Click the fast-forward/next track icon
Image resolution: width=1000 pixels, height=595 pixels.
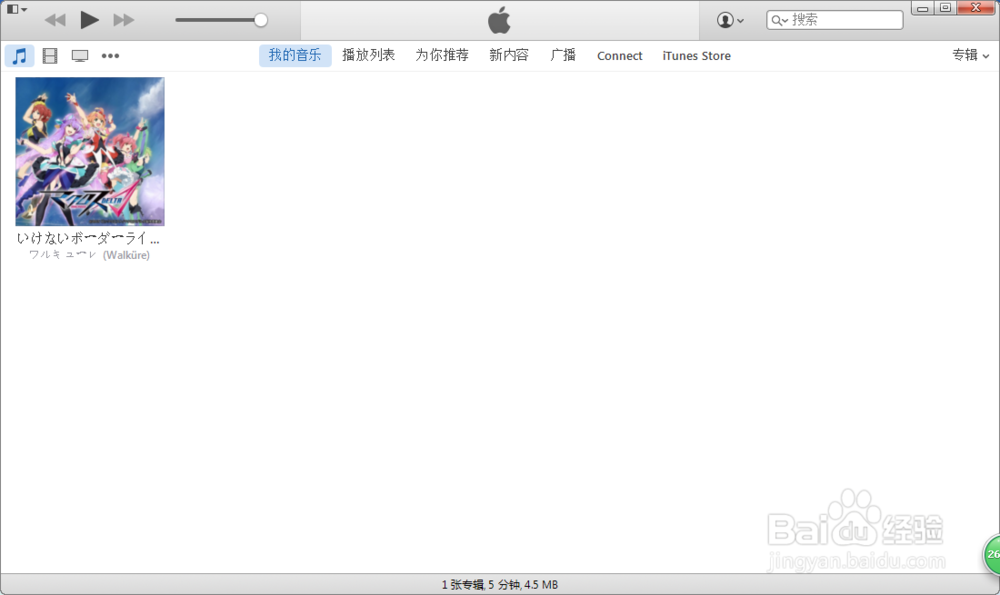pyautogui.click(x=122, y=19)
